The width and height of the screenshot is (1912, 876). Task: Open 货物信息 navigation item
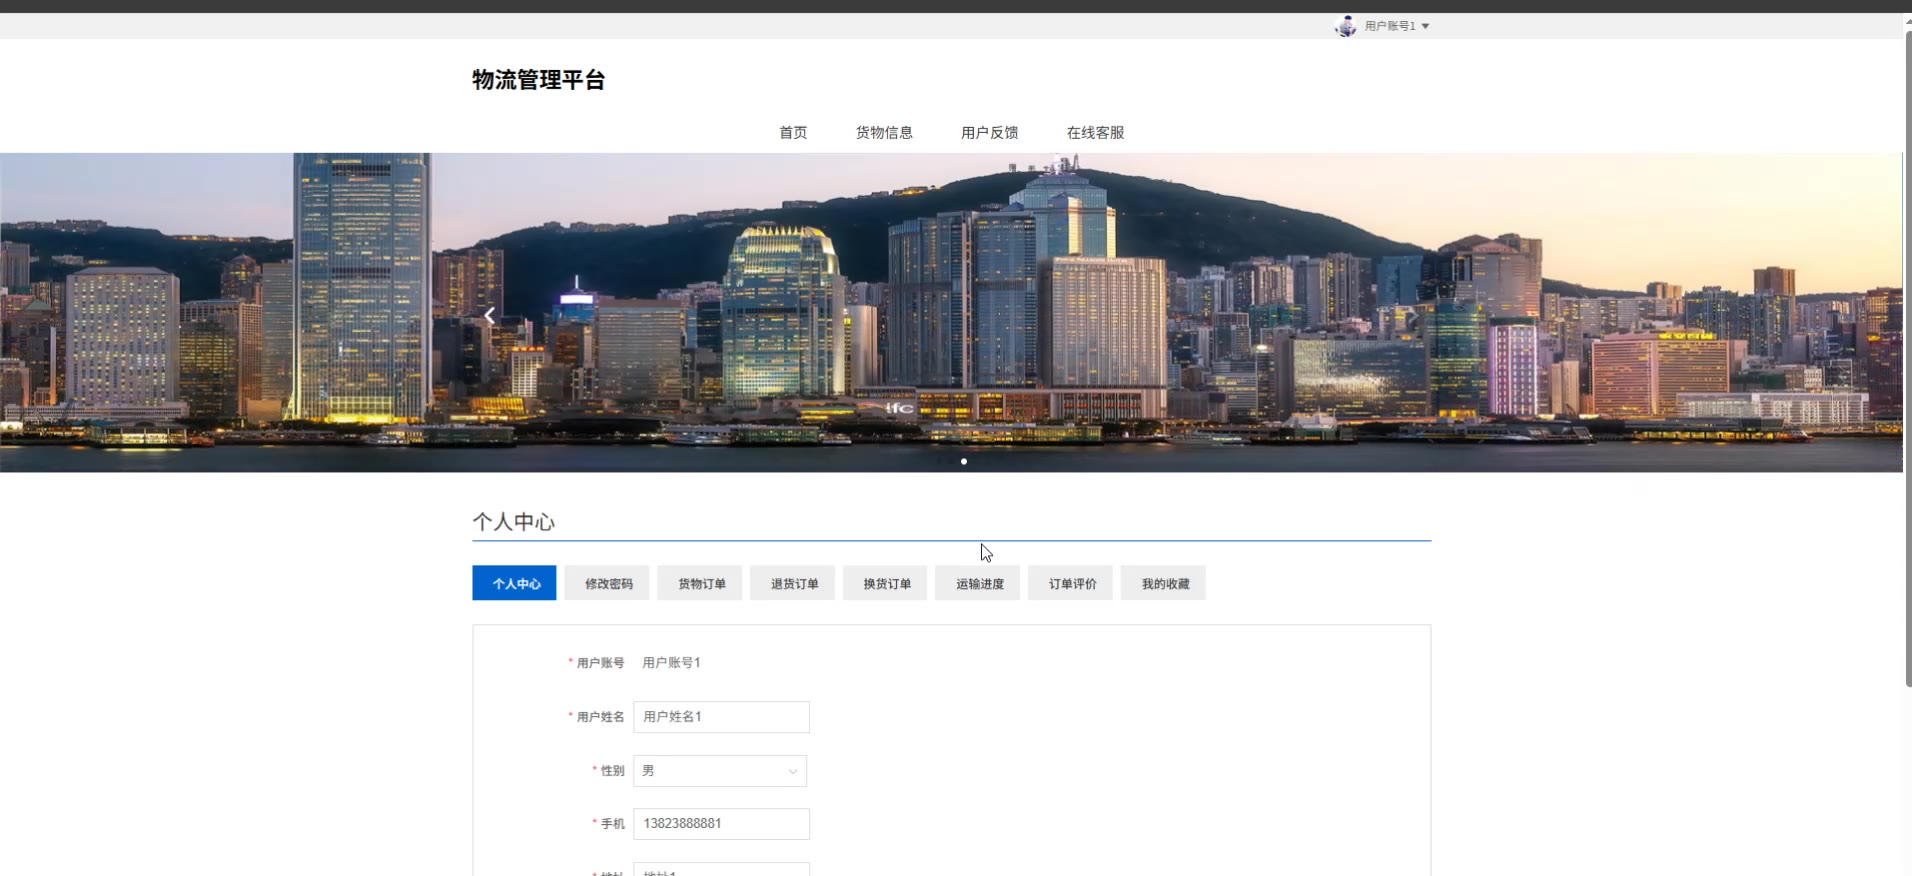coord(884,133)
